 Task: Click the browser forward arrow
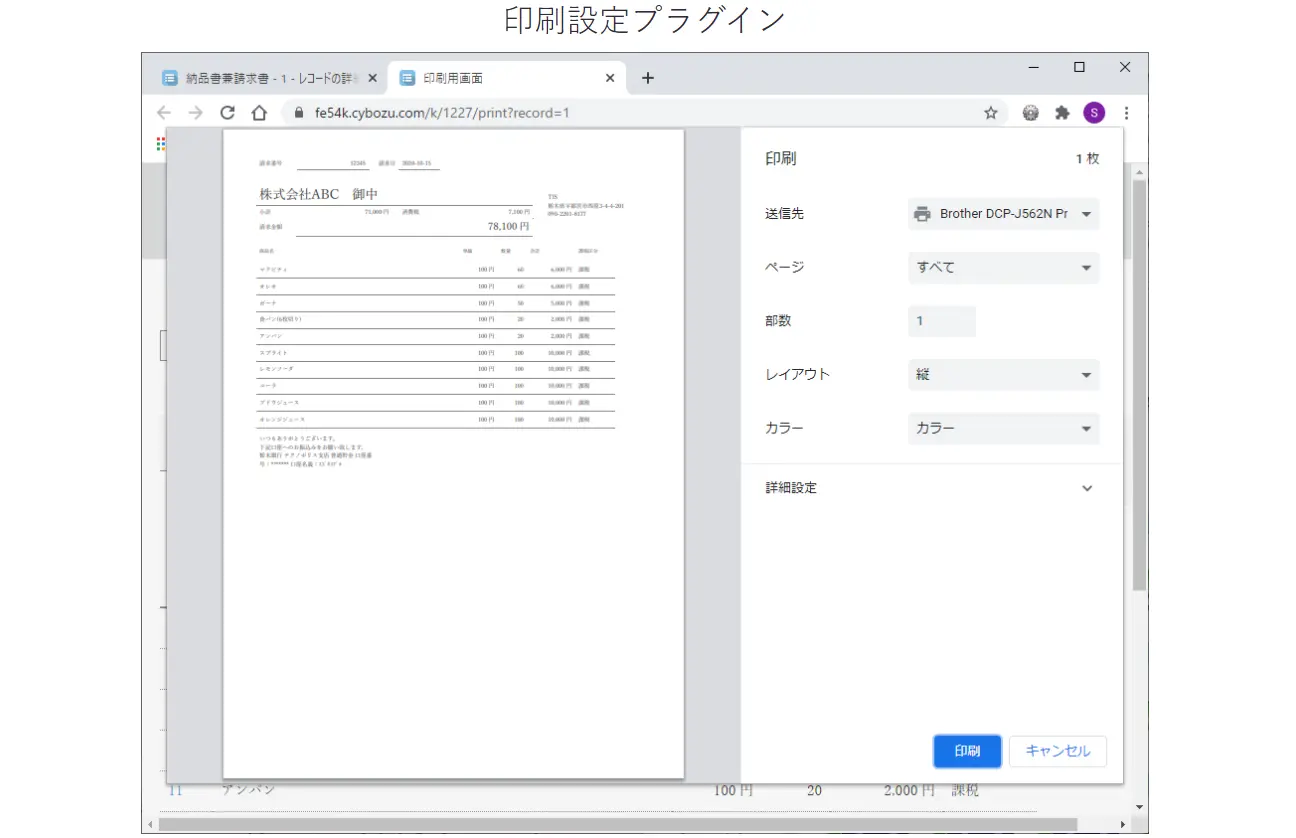[195, 113]
